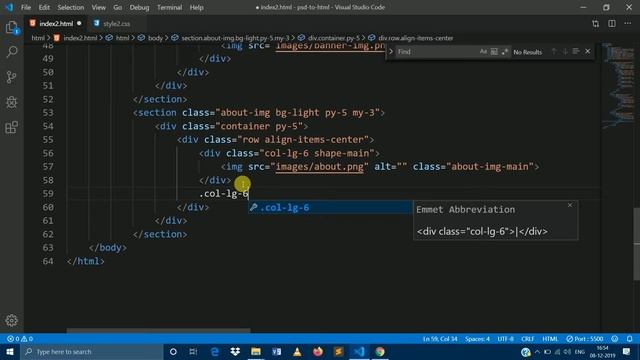
Task: Click the editor minimap
Action: coord(618,86)
